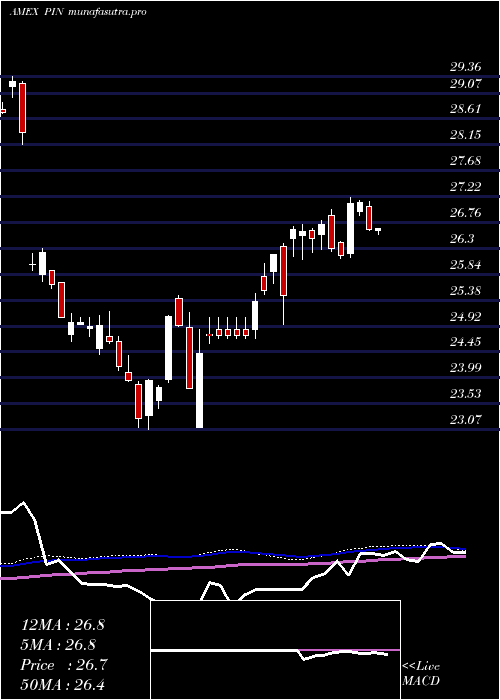This screenshot has width=500, height=700.
Task: Click the 23.99 price axis label
Action: pyautogui.click(x=465, y=367)
